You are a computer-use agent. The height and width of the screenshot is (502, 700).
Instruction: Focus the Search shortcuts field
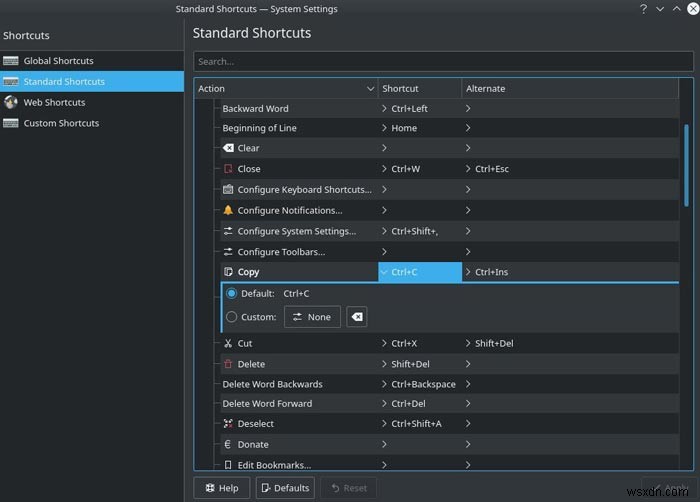[x=442, y=61]
